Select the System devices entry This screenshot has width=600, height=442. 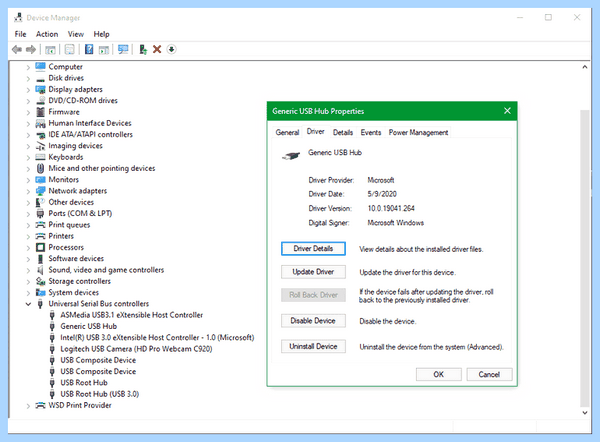tap(73, 292)
